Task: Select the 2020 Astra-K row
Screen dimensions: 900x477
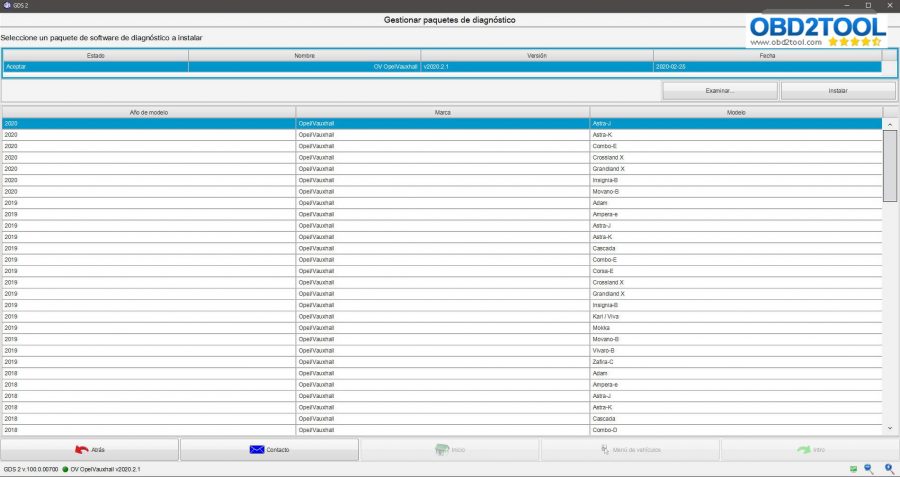Action: (x=442, y=135)
